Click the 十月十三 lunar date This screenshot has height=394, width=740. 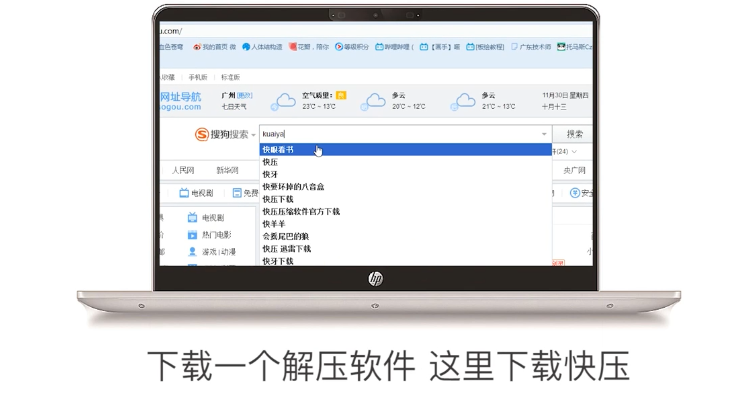point(554,107)
